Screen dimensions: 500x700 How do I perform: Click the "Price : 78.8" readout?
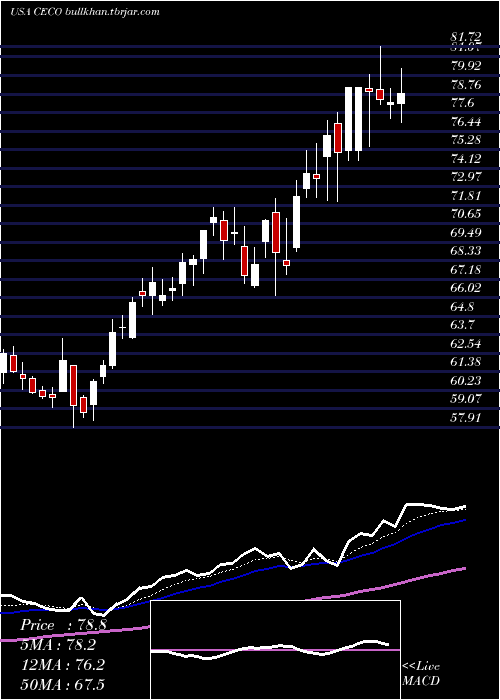(63, 625)
